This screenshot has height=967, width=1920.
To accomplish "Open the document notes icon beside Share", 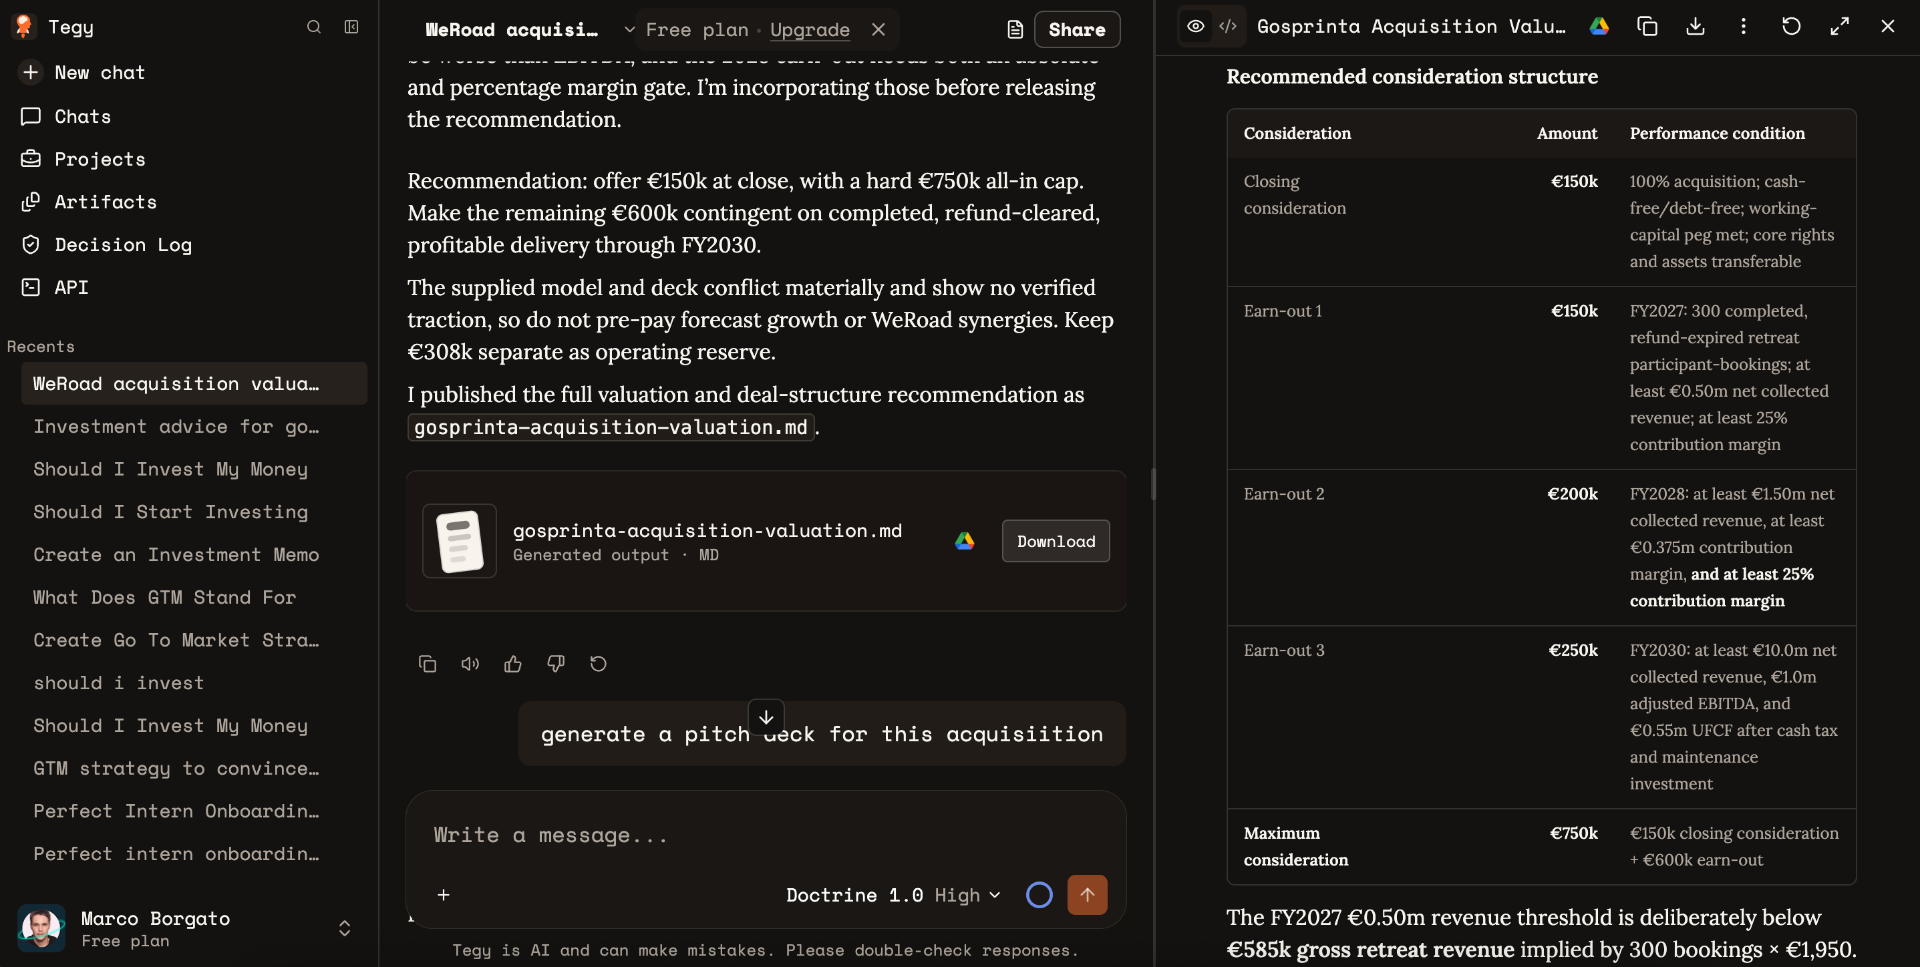I will (x=1015, y=30).
